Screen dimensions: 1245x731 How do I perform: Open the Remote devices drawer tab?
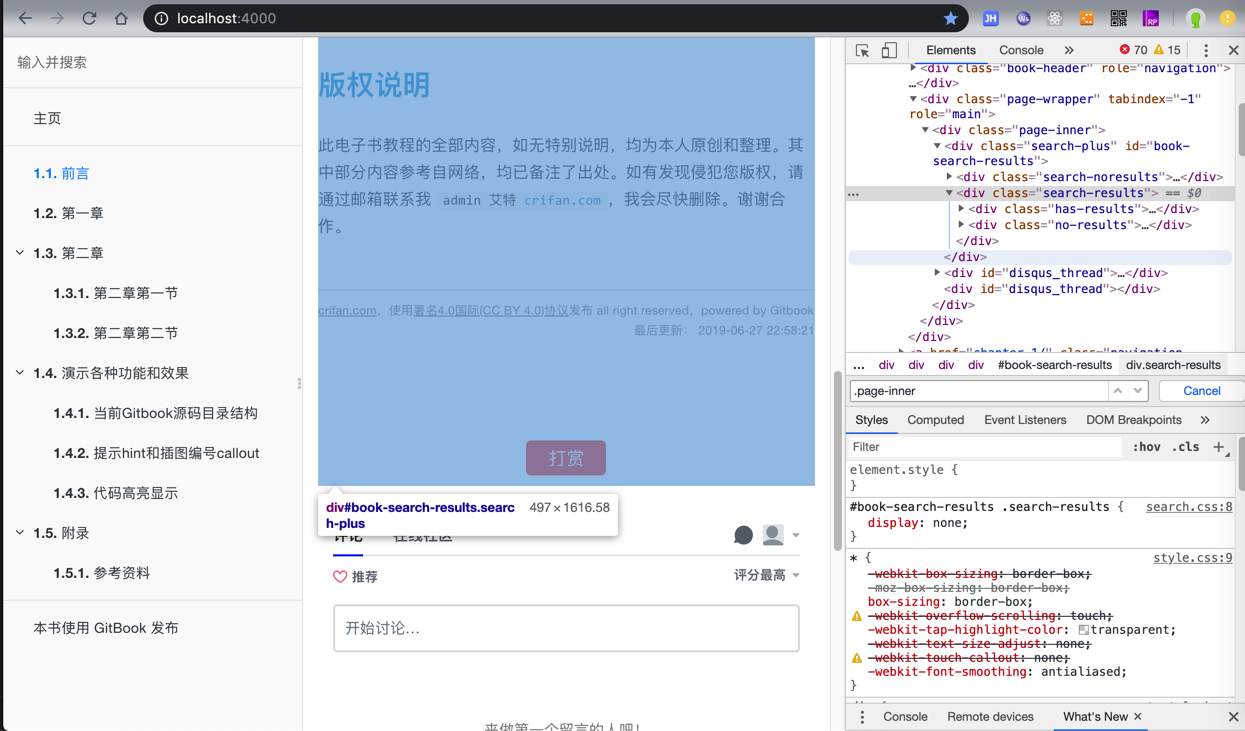click(x=990, y=717)
